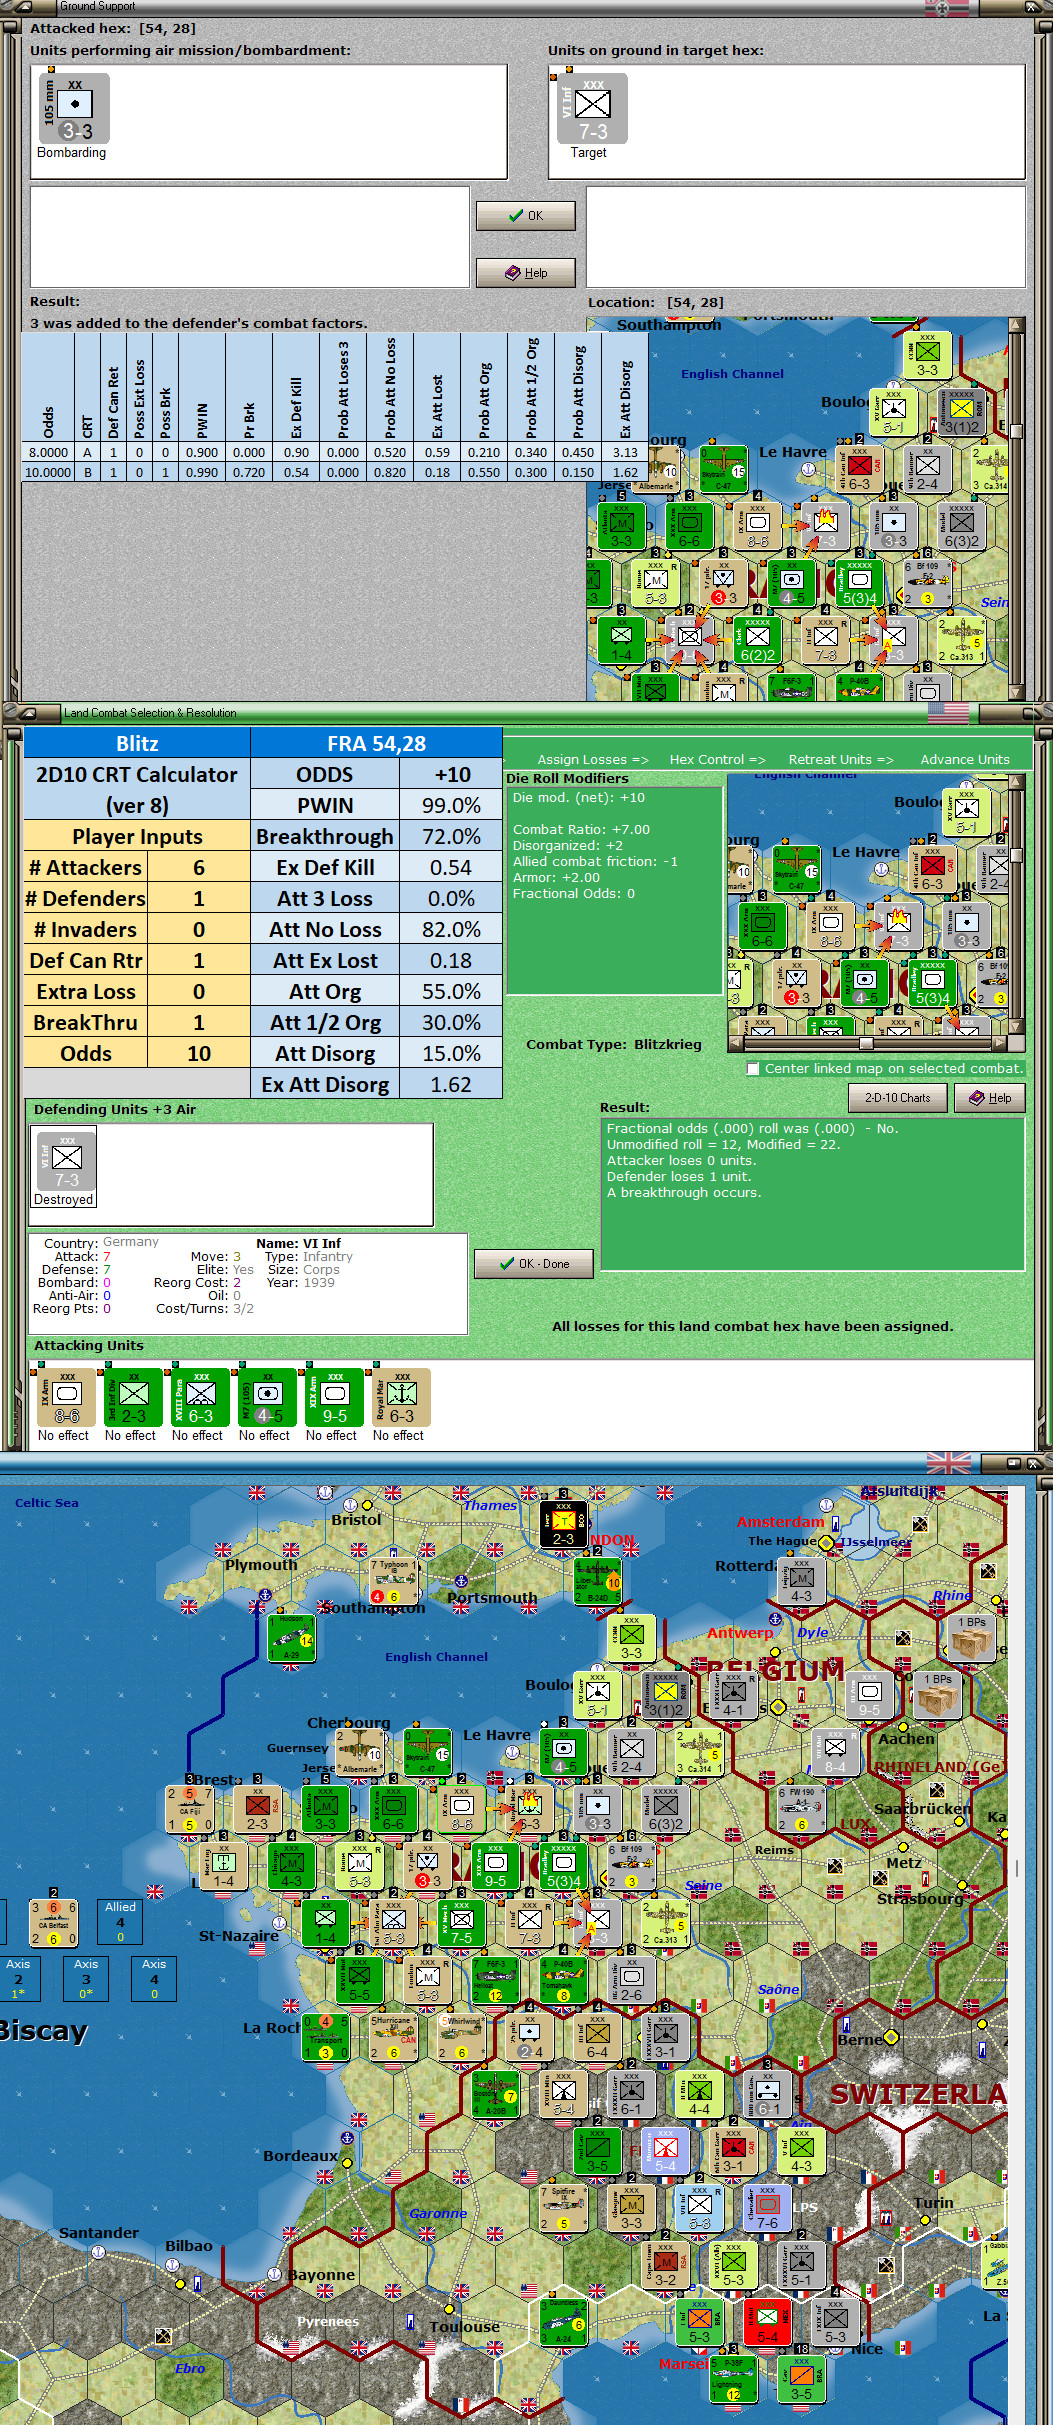Click the BreakThru input value 1
The image size is (1053, 2425).
pos(199,1023)
